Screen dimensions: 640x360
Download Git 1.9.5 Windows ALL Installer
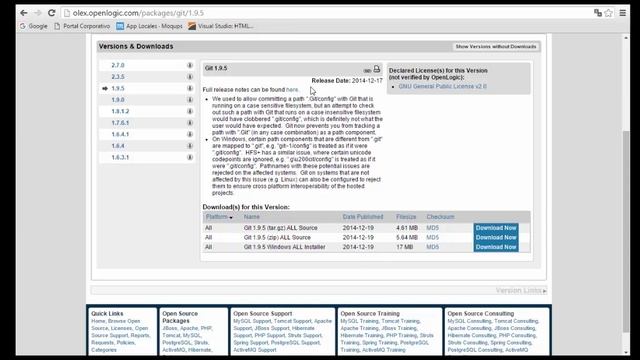(496, 247)
